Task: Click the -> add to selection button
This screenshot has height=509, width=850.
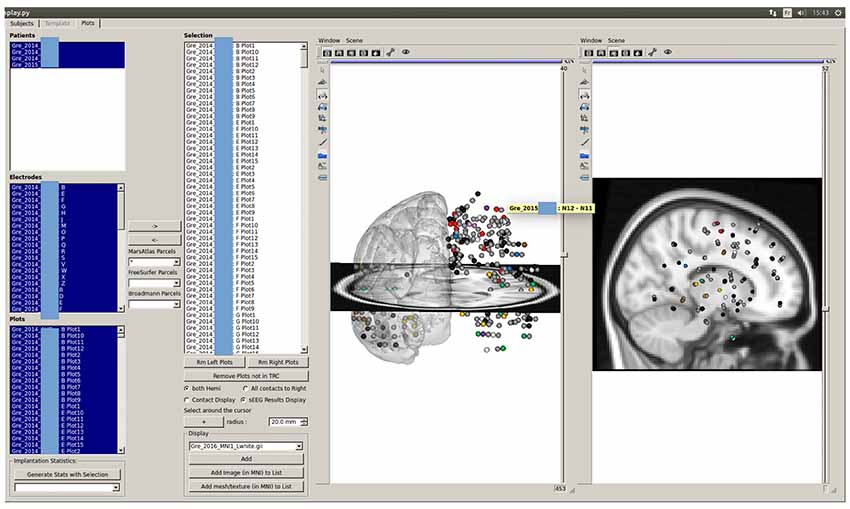Action: [x=154, y=226]
